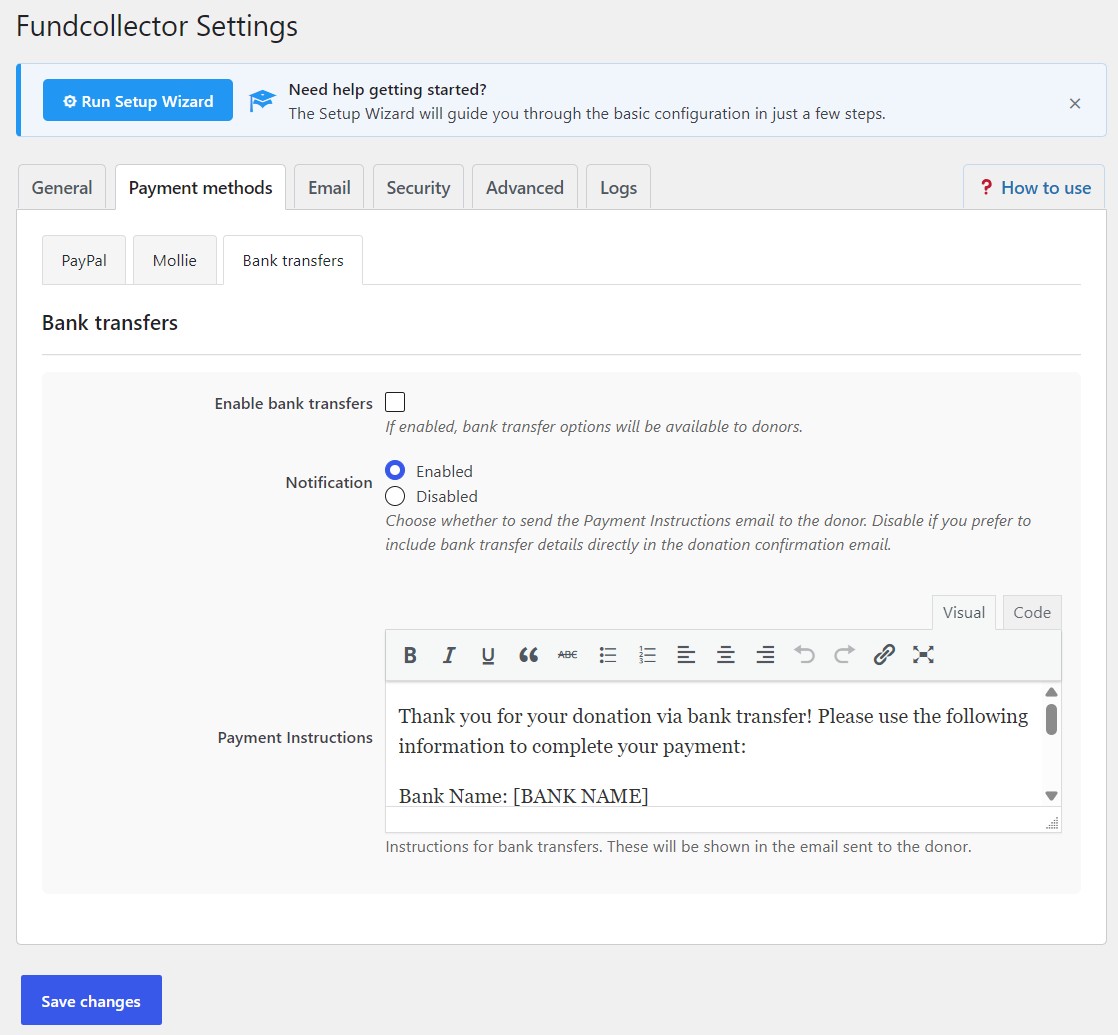The width and height of the screenshot is (1118, 1035).
Task: Select the Disabled notification radio
Action: (395, 496)
